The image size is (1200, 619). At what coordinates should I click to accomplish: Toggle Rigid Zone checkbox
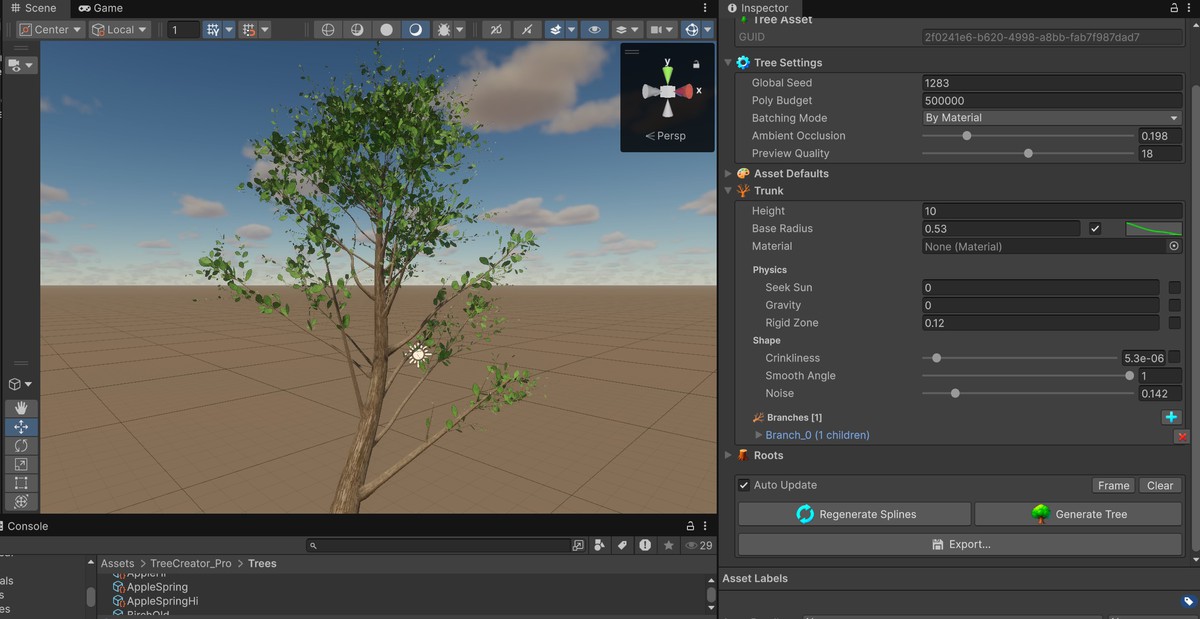click(1174, 323)
